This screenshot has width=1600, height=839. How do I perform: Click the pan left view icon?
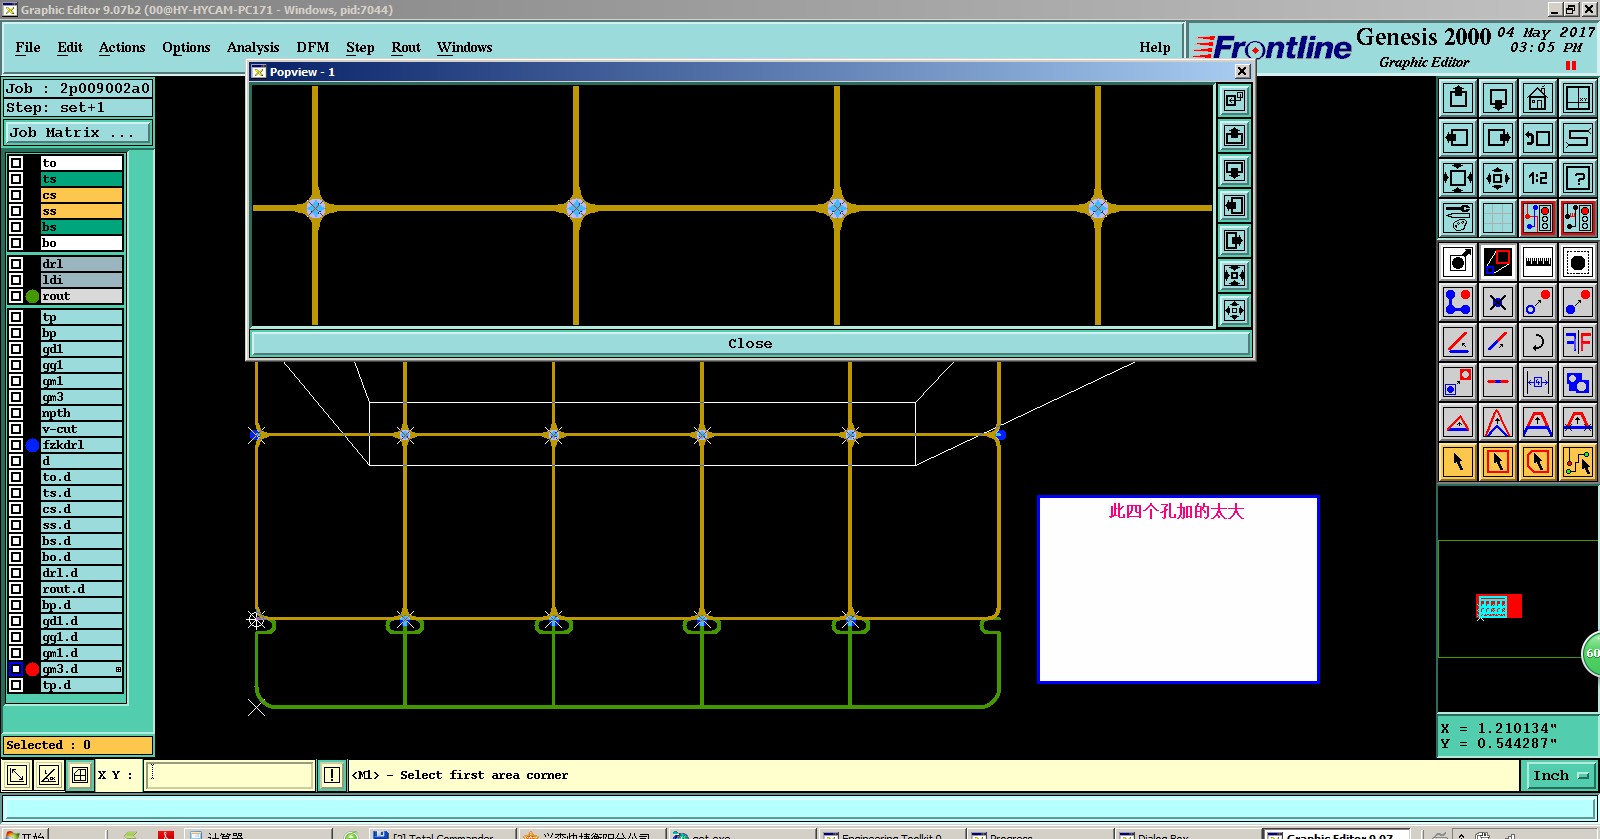pyautogui.click(x=1458, y=138)
